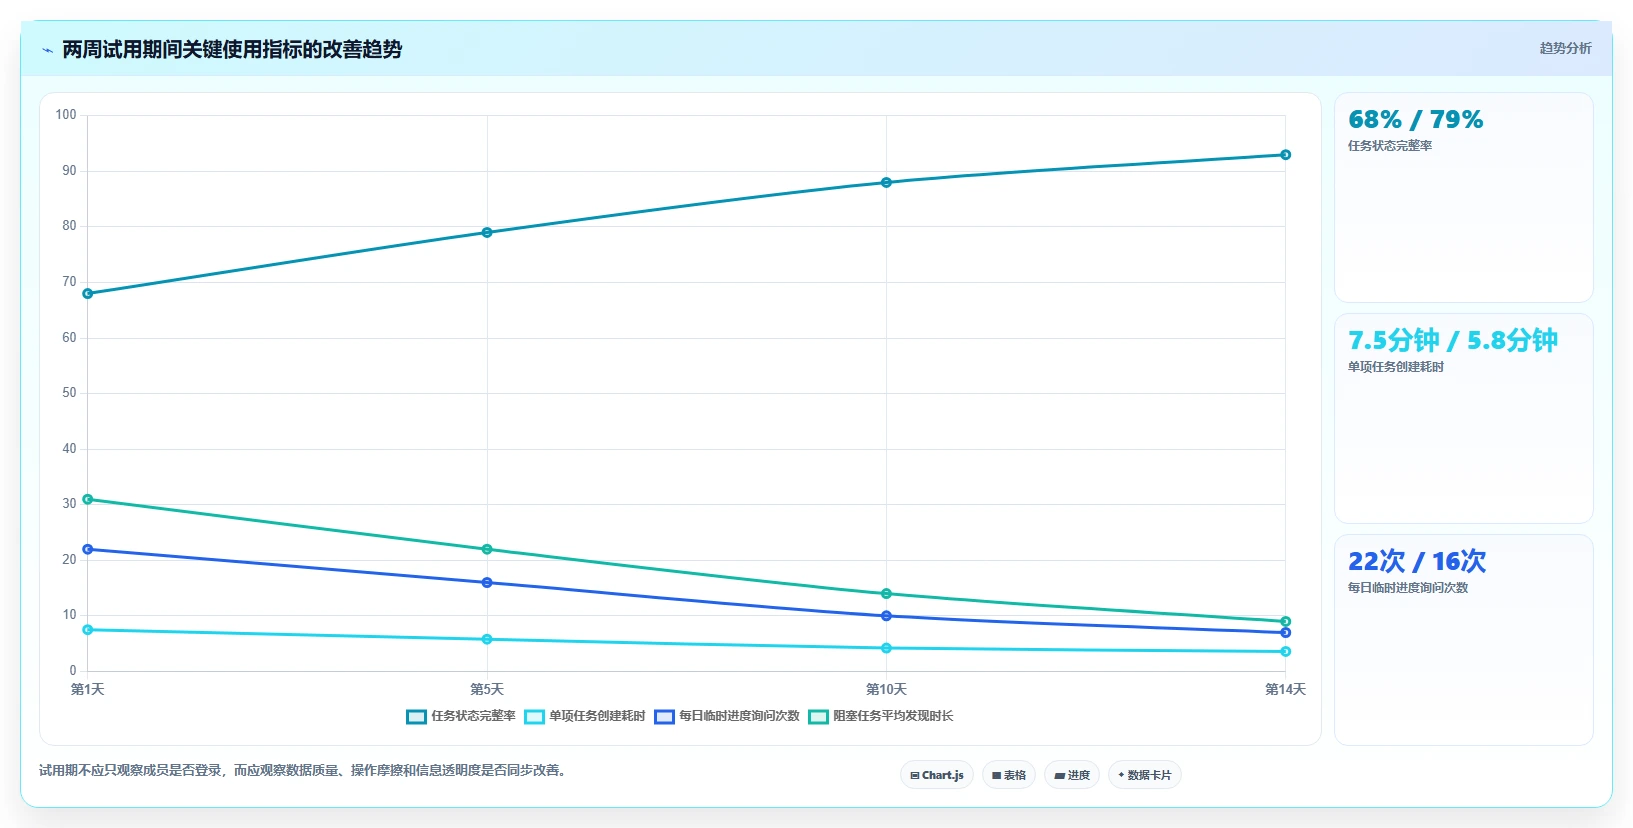1633x828 pixels.
Task: Click the 22次 / 16次 stat value
Action: point(1417,562)
